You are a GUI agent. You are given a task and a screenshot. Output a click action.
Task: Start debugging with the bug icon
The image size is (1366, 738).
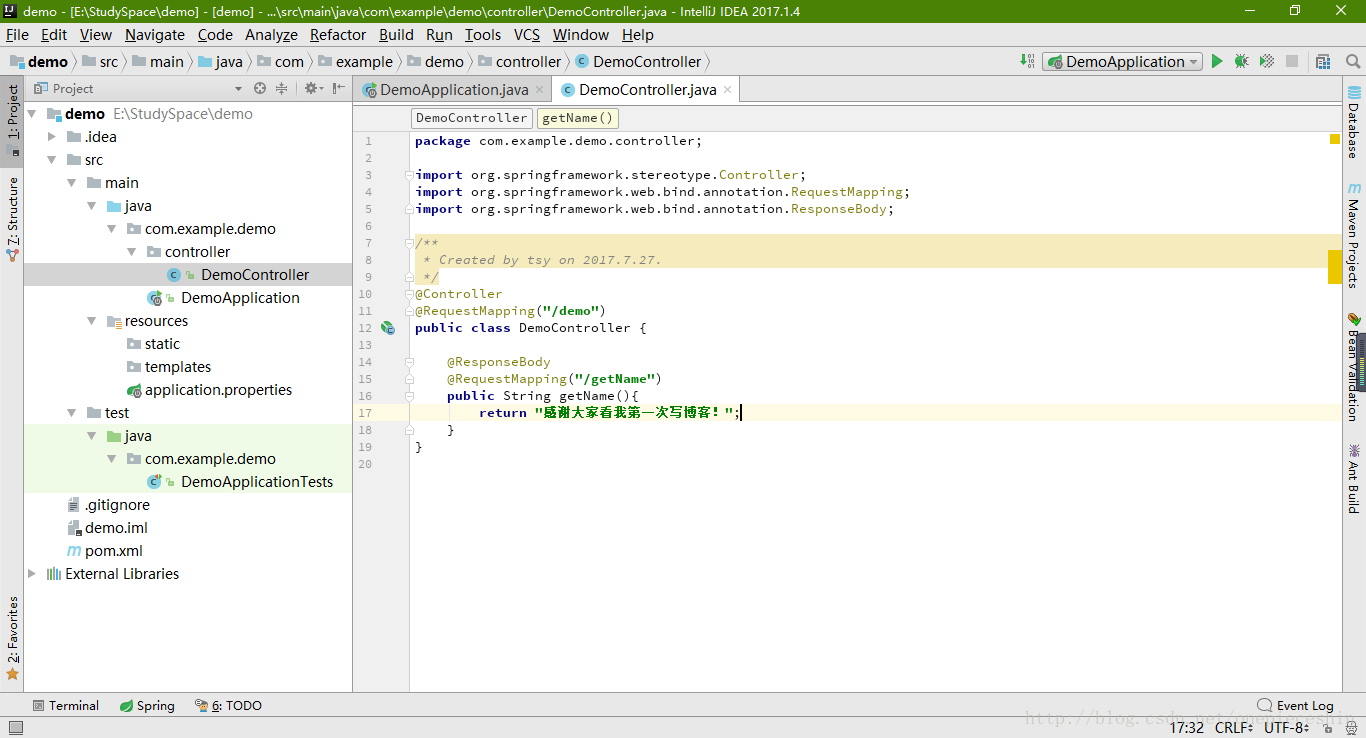[1242, 61]
